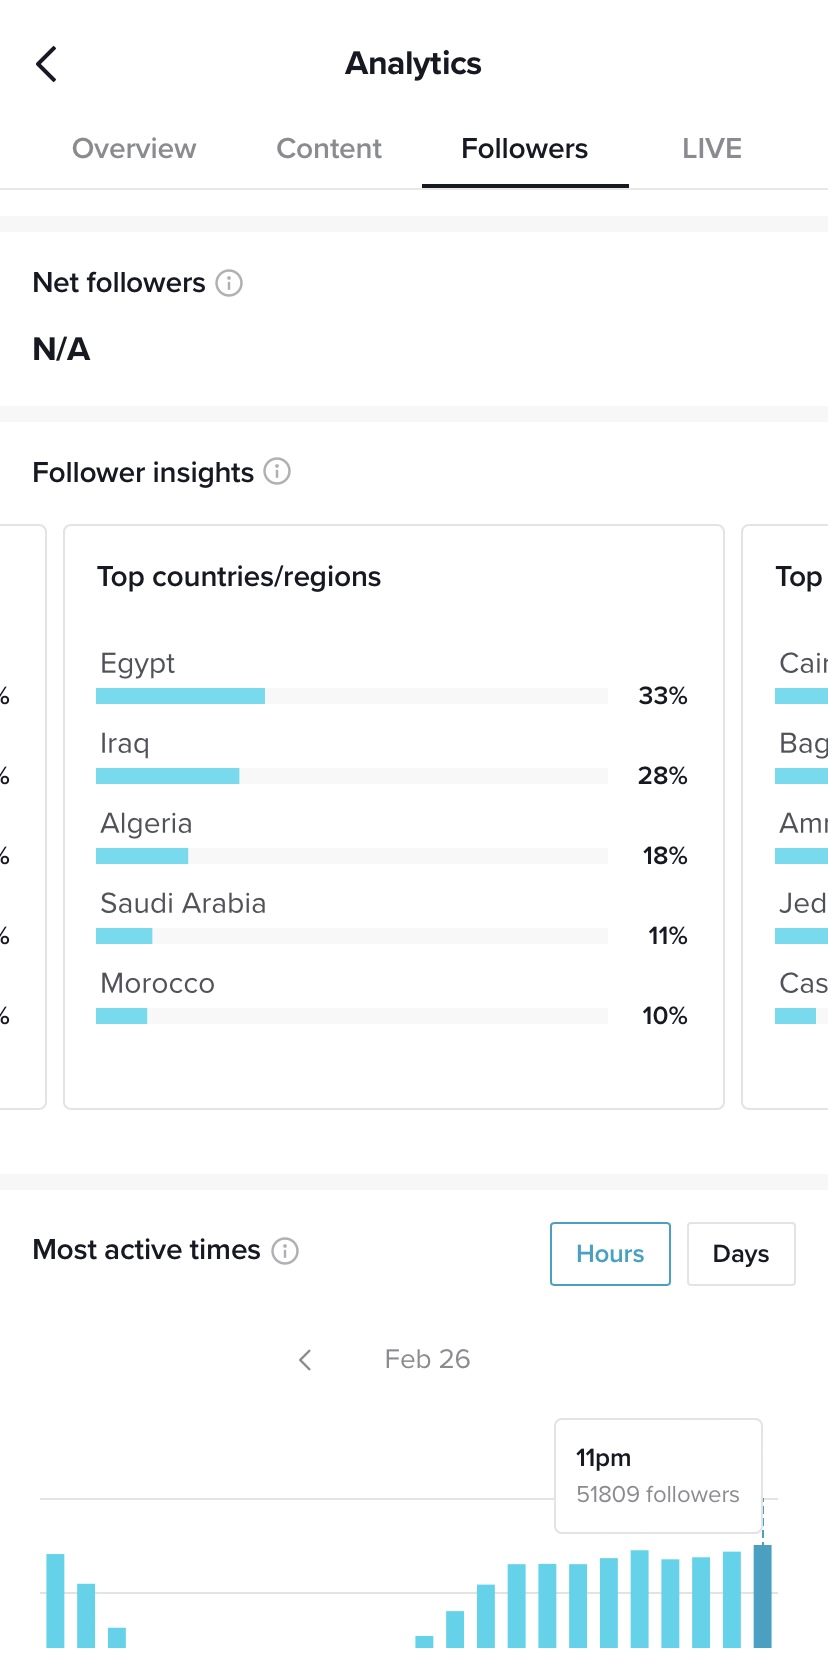Show the partially visible Top cities card

(x=785, y=817)
